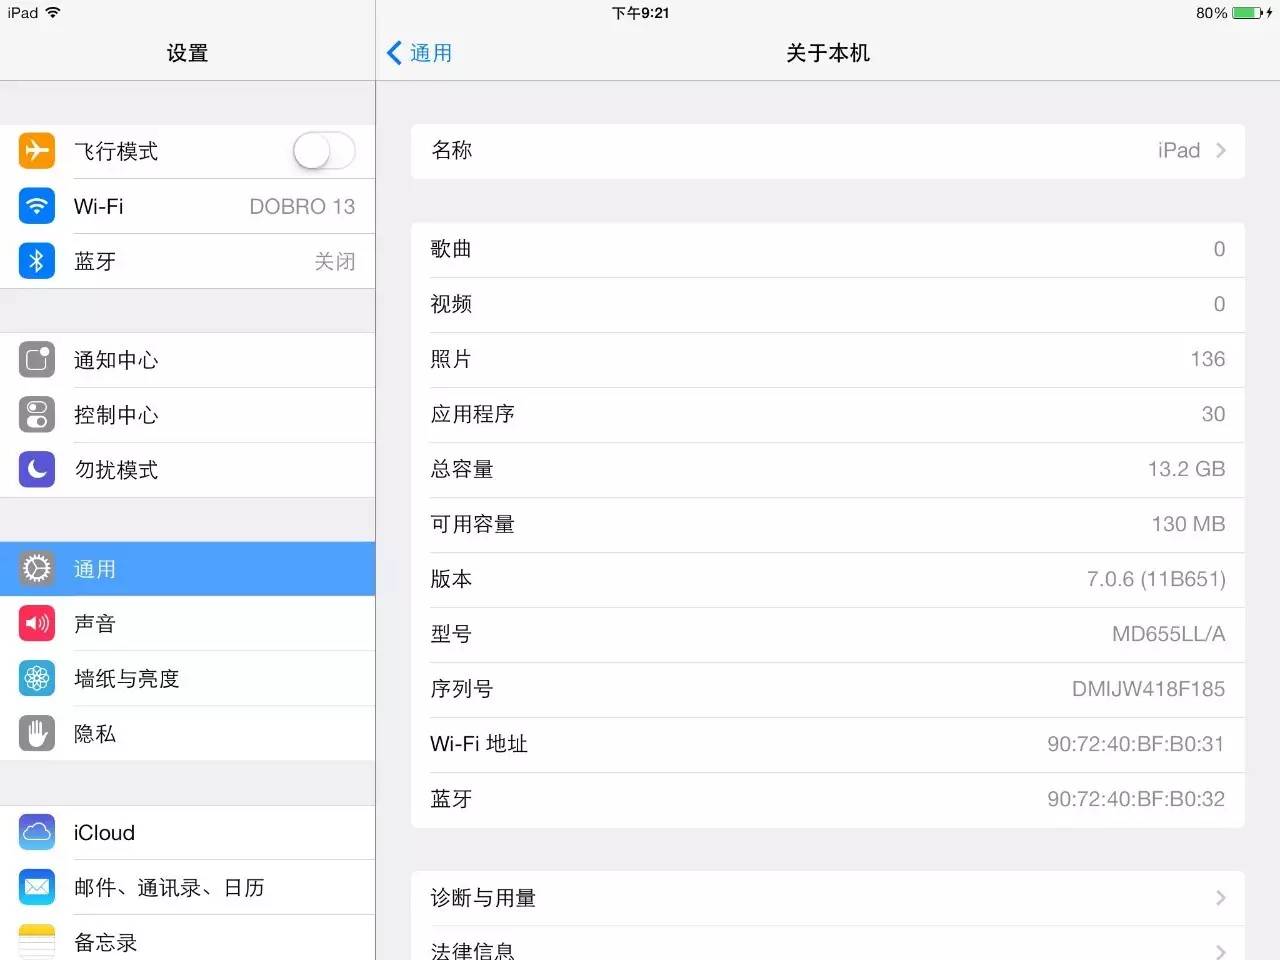The image size is (1280, 960).
Task: Tap the serial number DMIJW418F185
Action: [x=1148, y=689]
